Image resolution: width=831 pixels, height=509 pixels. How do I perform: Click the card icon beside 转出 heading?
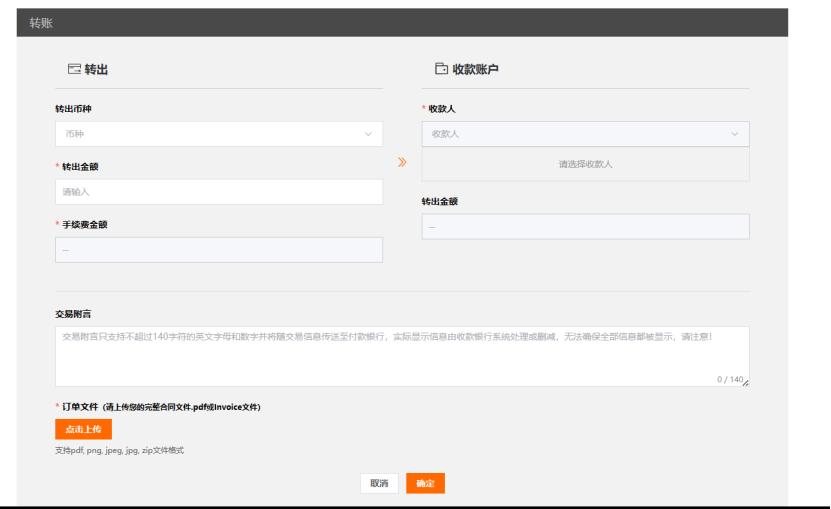click(74, 69)
